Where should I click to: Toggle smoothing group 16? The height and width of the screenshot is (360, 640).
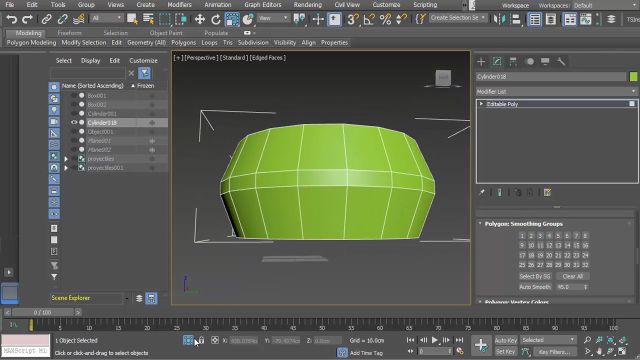click(x=585, y=245)
